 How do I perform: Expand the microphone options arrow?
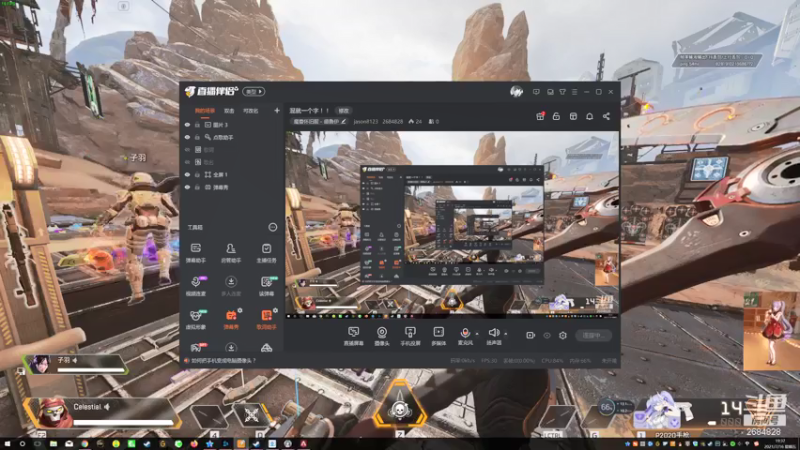tap(477, 334)
